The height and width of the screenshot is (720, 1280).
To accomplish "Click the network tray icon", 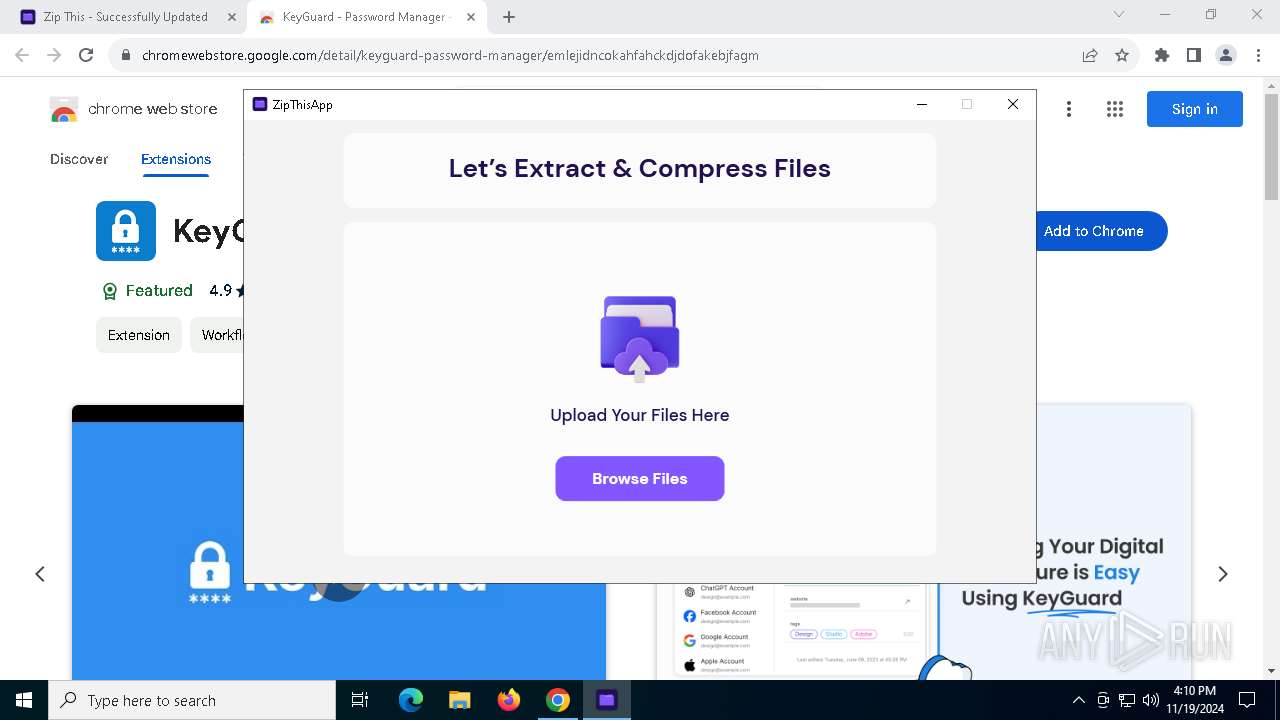I will pyautogui.click(x=1127, y=700).
